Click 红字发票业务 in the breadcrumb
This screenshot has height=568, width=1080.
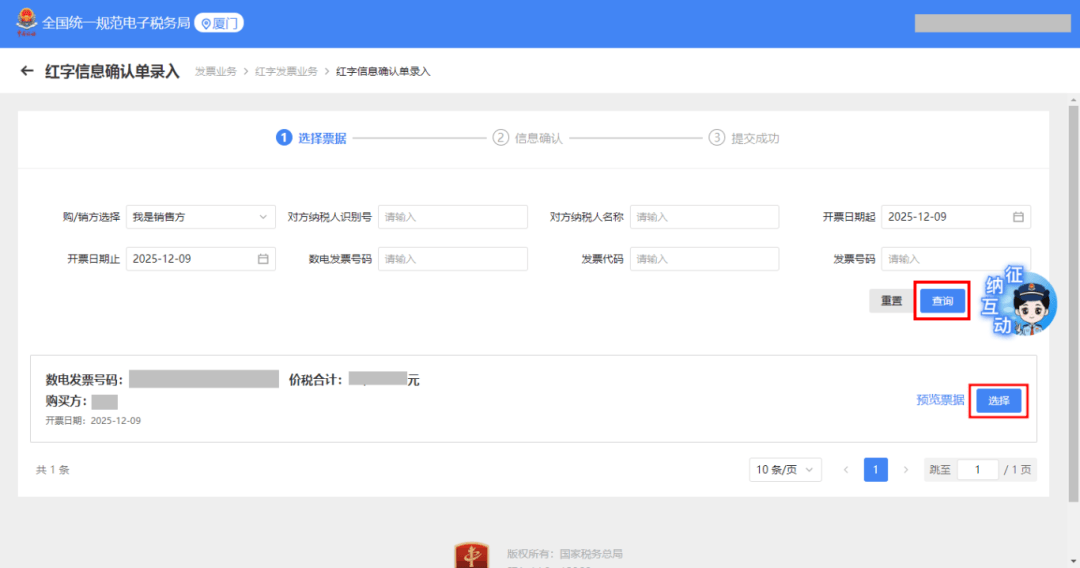(x=286, y=72)
